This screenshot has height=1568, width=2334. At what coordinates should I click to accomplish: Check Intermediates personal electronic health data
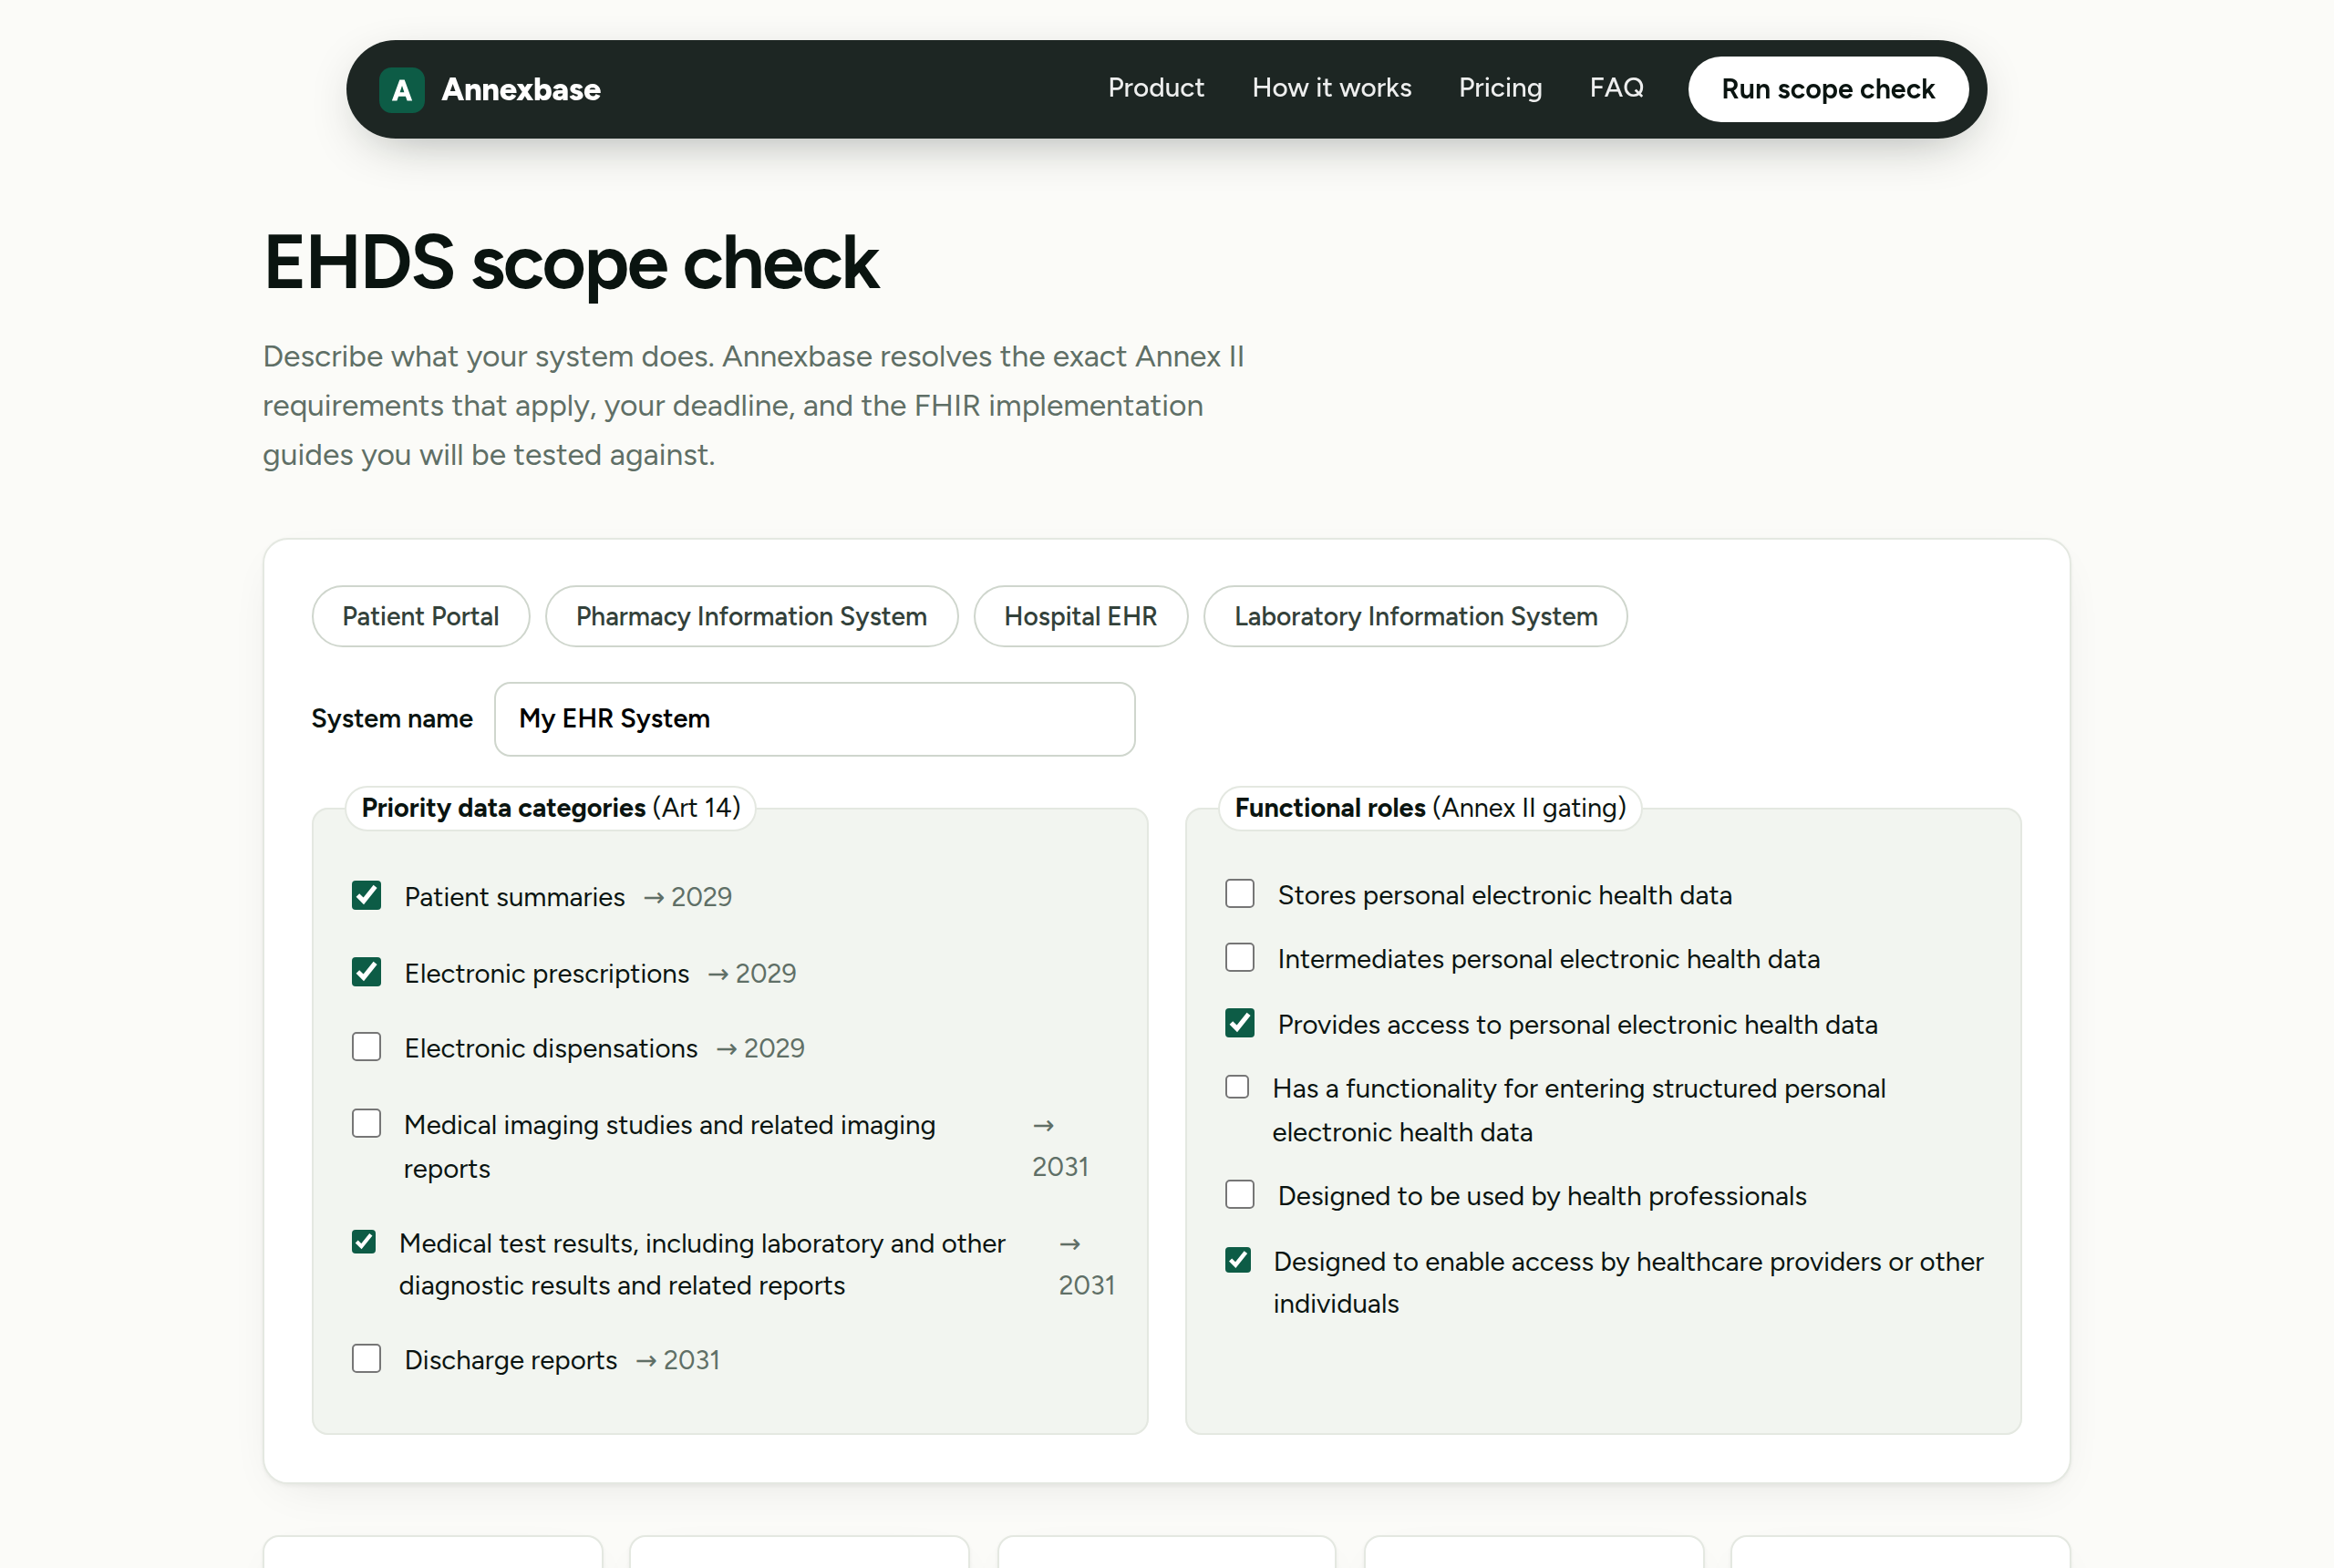pos(1240,958)
